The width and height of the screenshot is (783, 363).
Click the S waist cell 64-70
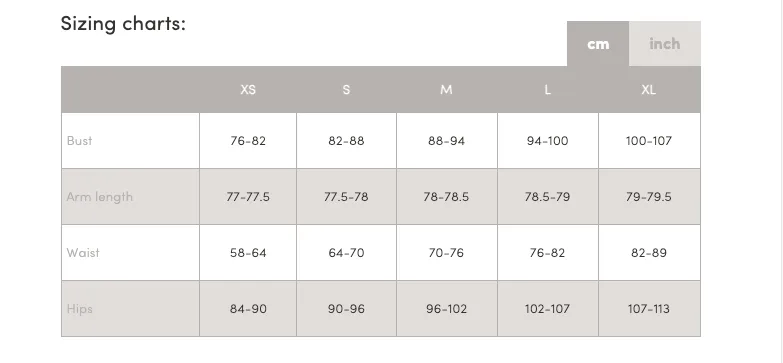click(347, 253)
